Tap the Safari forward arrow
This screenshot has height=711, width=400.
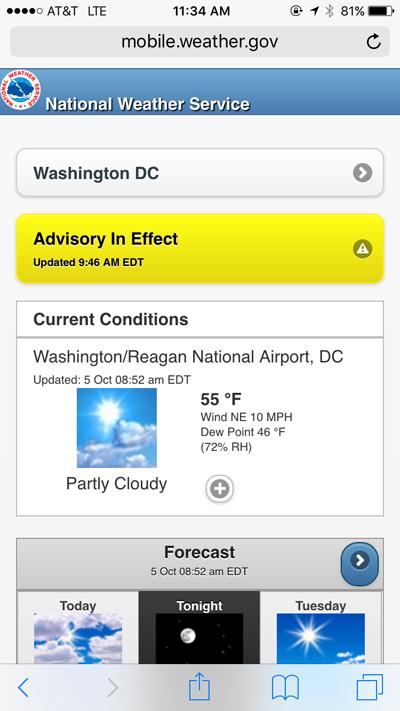(112, 688)
